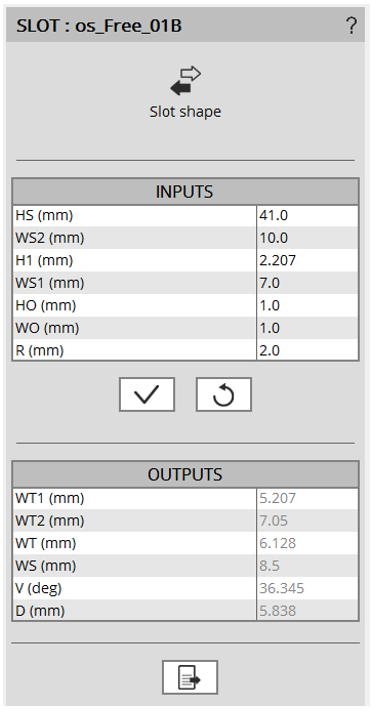Screen dimensions: 379x714
Task: Click the export document icon button
Action: (190, 677)
